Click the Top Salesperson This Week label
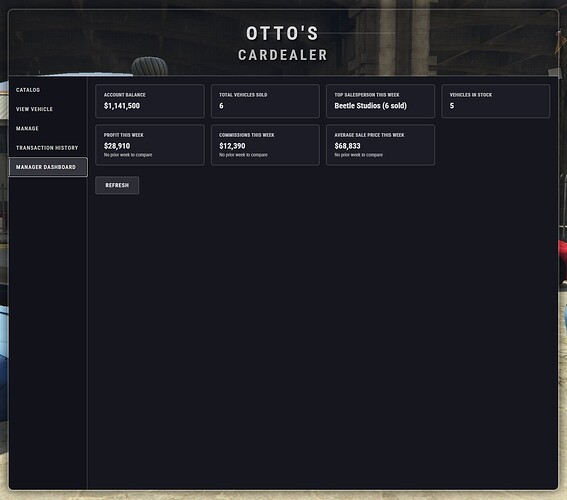The width and height of the screenshot is (567, 500). pos(367,95)
